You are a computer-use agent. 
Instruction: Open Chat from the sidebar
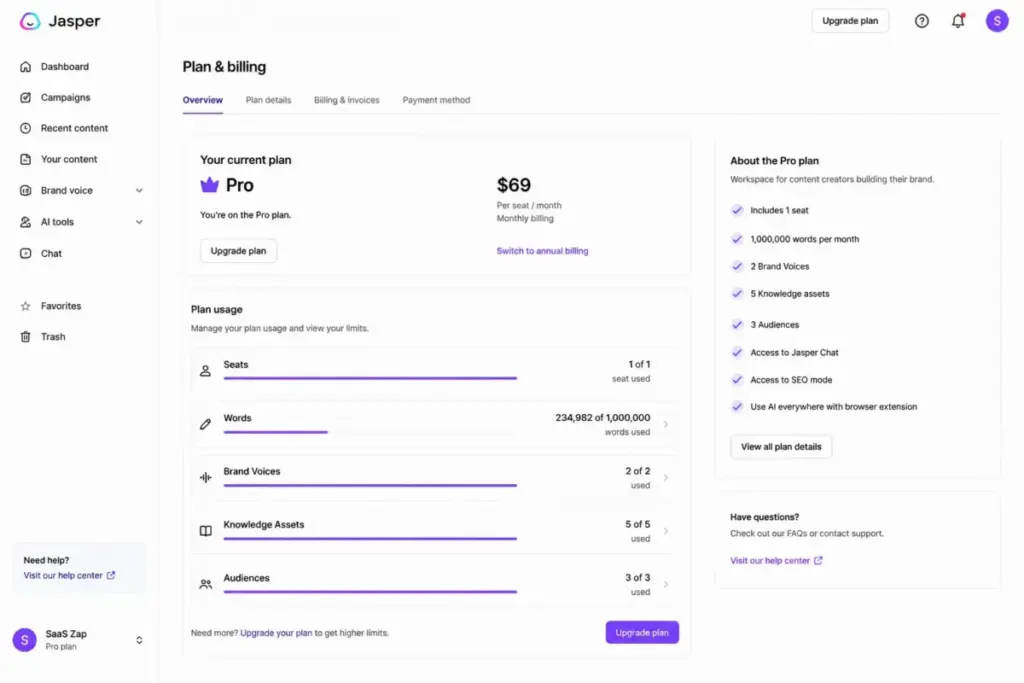pos(51,253)
